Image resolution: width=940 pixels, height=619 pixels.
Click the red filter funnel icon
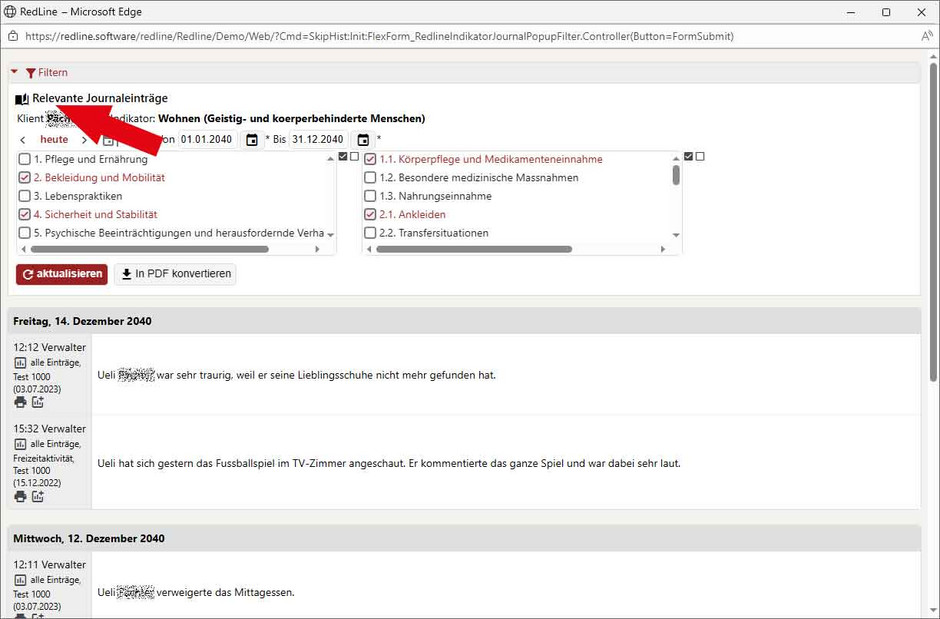[32, 72]
